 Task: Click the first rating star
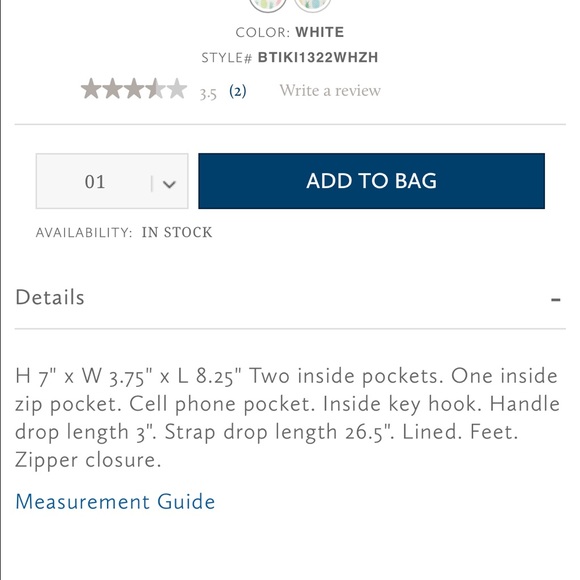[x=91, y=89]
